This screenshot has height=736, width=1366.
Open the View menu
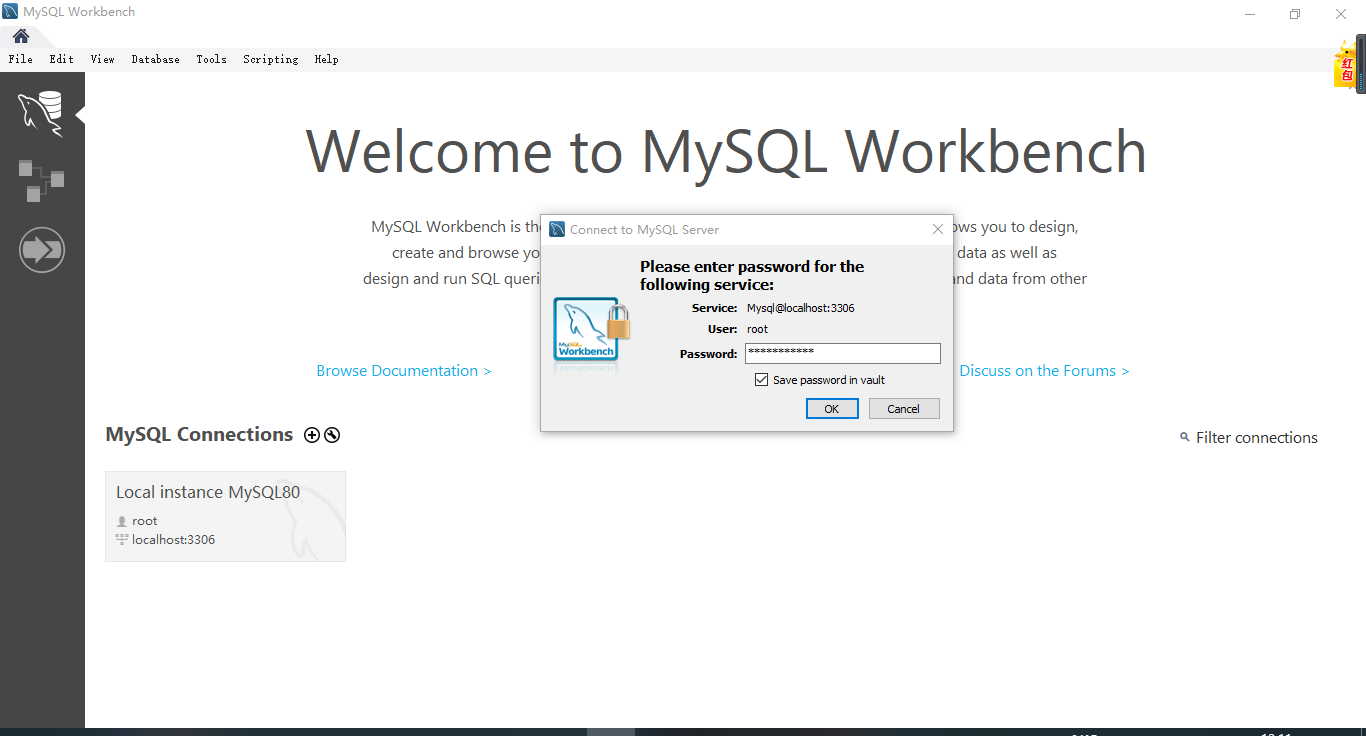coord(103,59)
